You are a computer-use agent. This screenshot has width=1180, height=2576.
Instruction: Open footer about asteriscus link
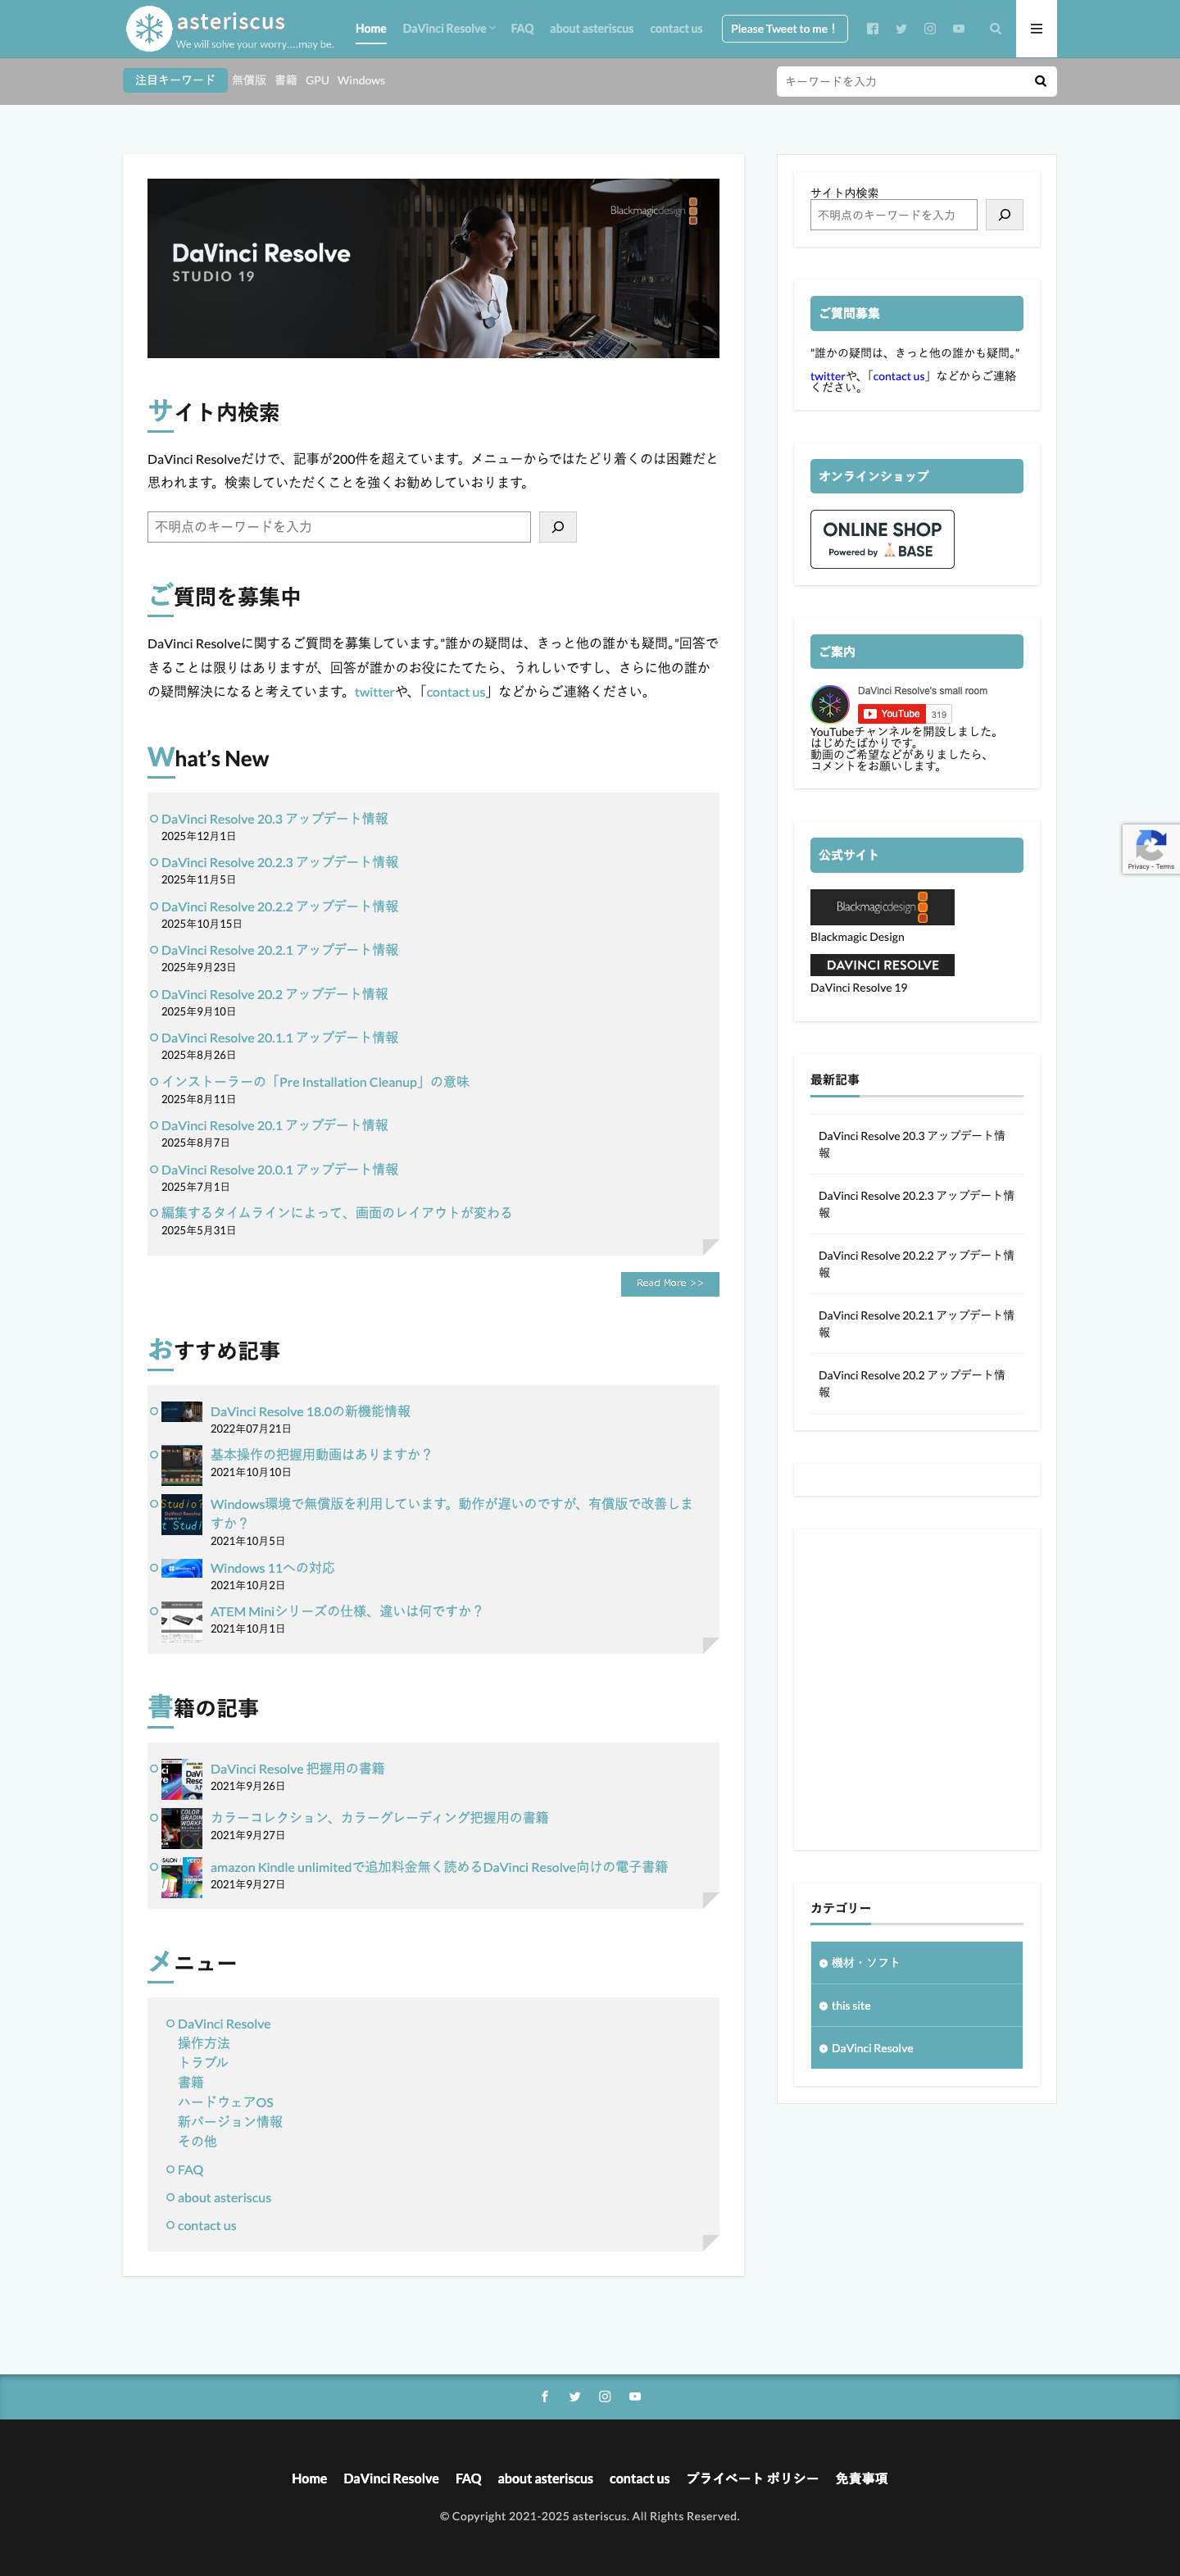[545, 2479]
